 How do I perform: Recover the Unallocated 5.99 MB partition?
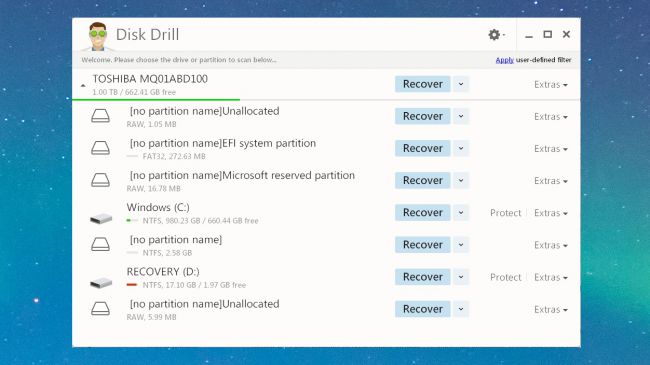[422, 309]
